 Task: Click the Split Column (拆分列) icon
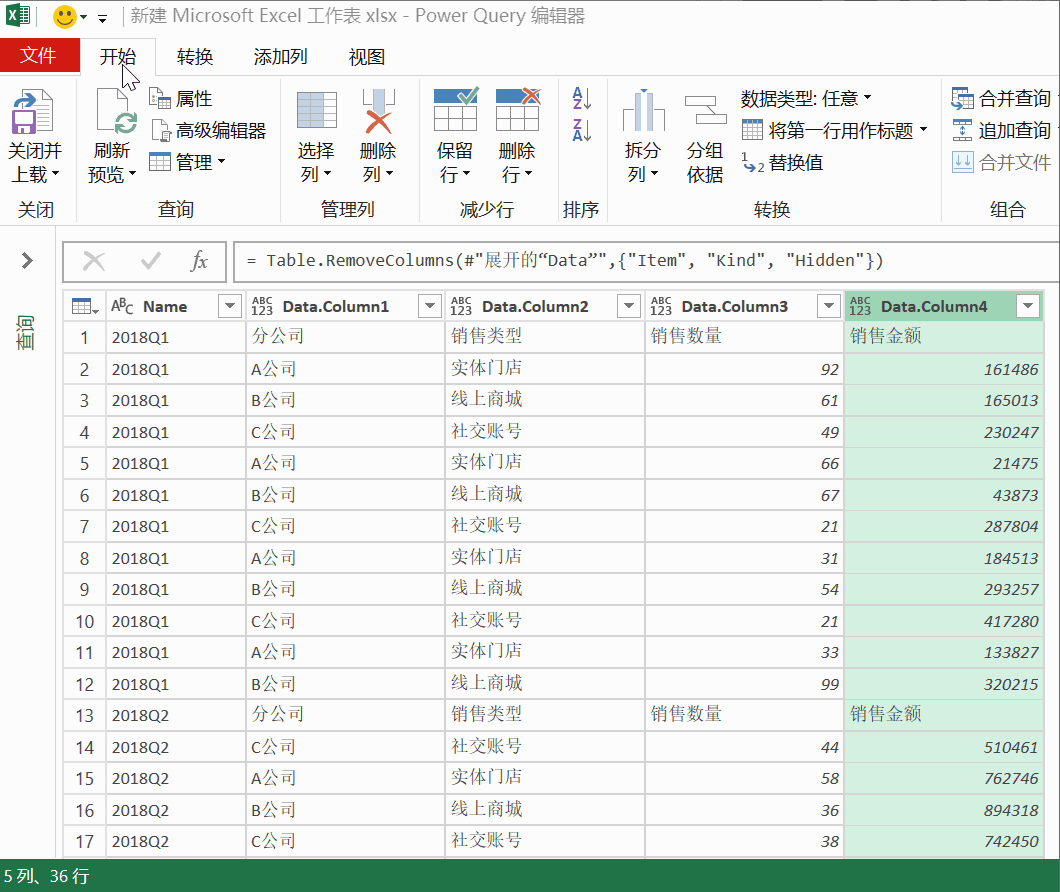click(x=643, y=111)
